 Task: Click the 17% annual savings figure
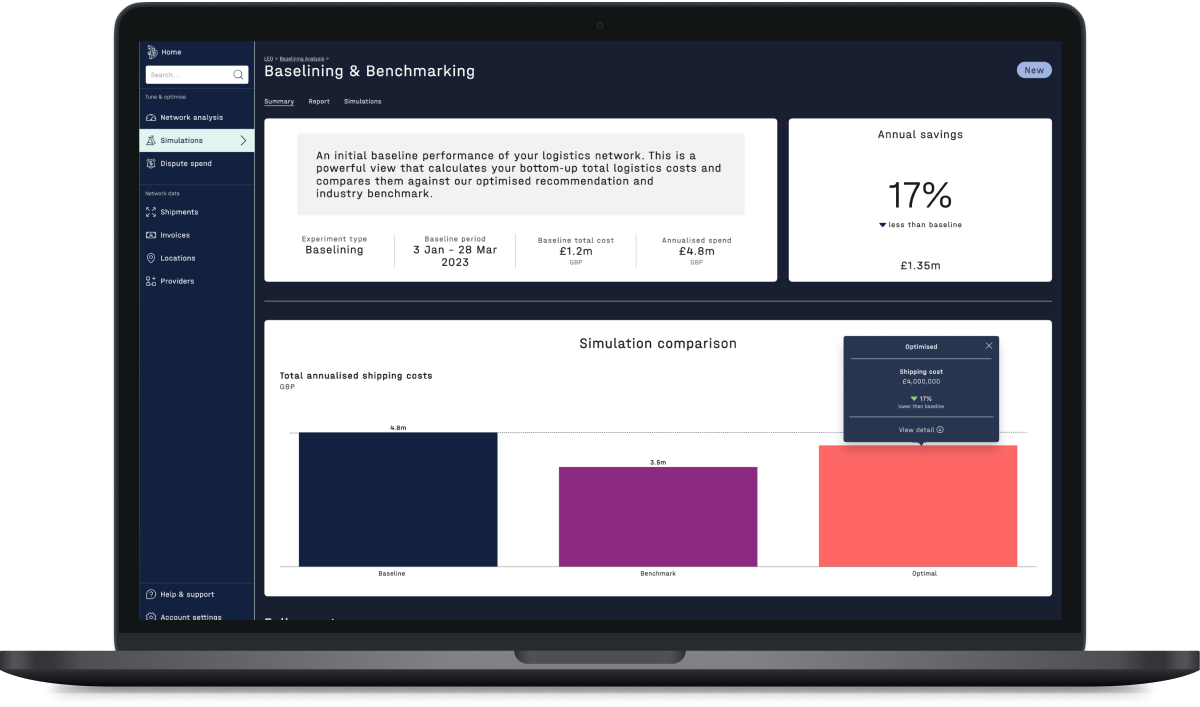point(920,194)
